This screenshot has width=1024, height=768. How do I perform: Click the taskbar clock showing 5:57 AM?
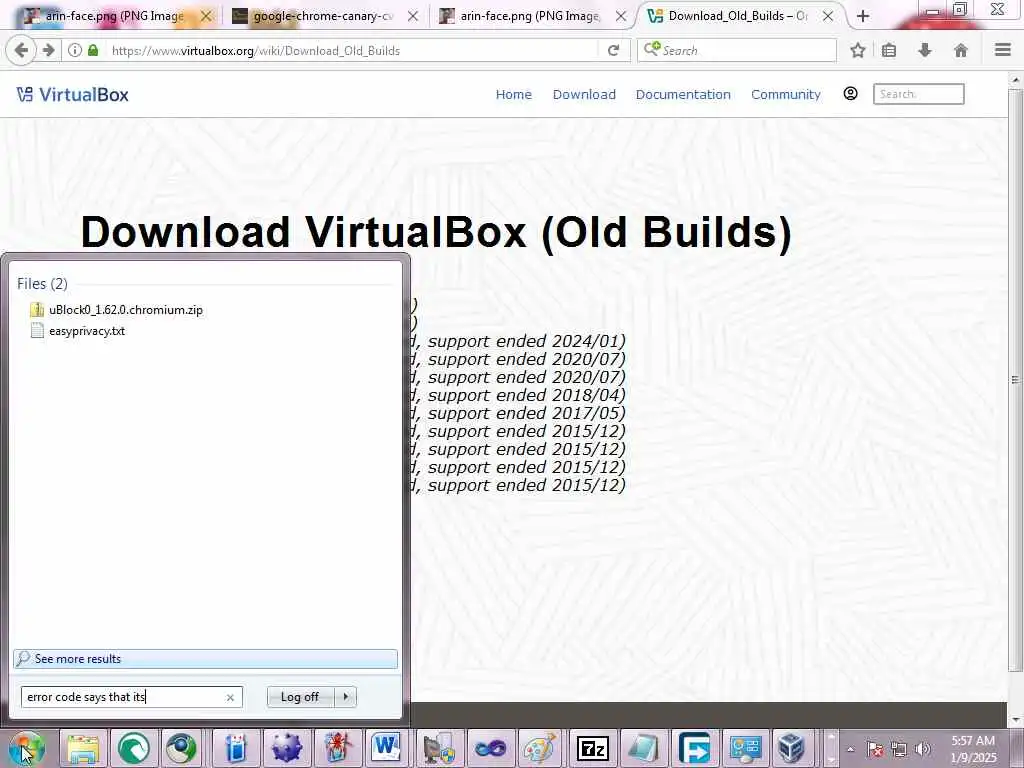point(973,749)
